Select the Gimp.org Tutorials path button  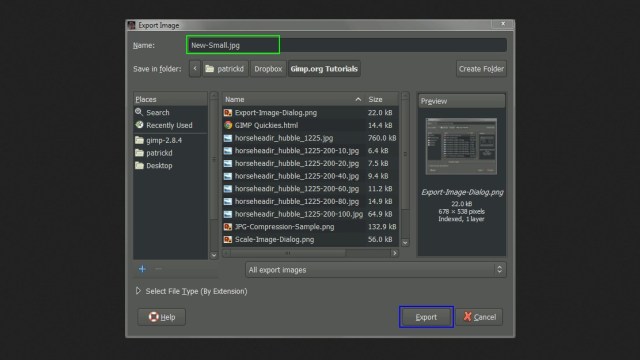point(324,69)
